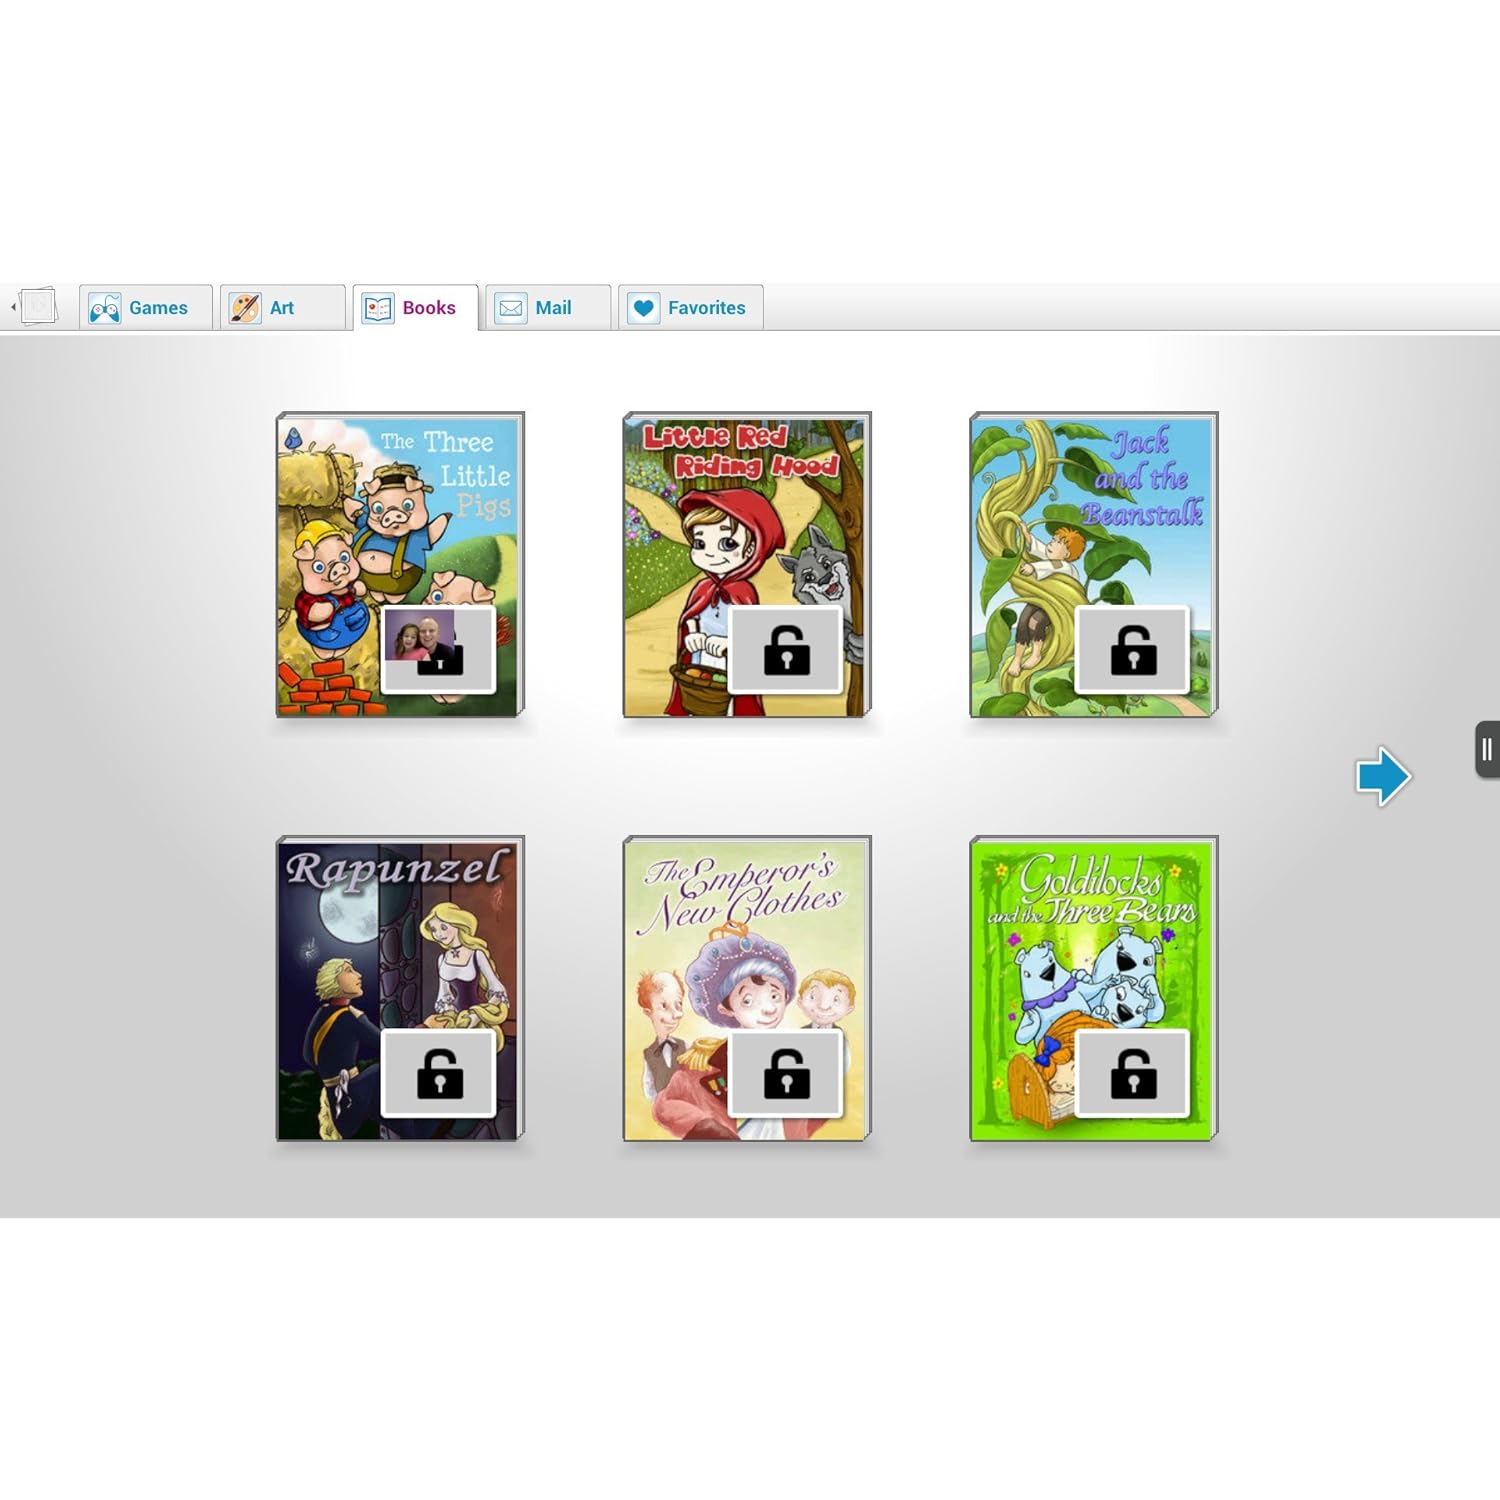Open Goldilocks and the Three Bears title

(x=1092, y=890)
